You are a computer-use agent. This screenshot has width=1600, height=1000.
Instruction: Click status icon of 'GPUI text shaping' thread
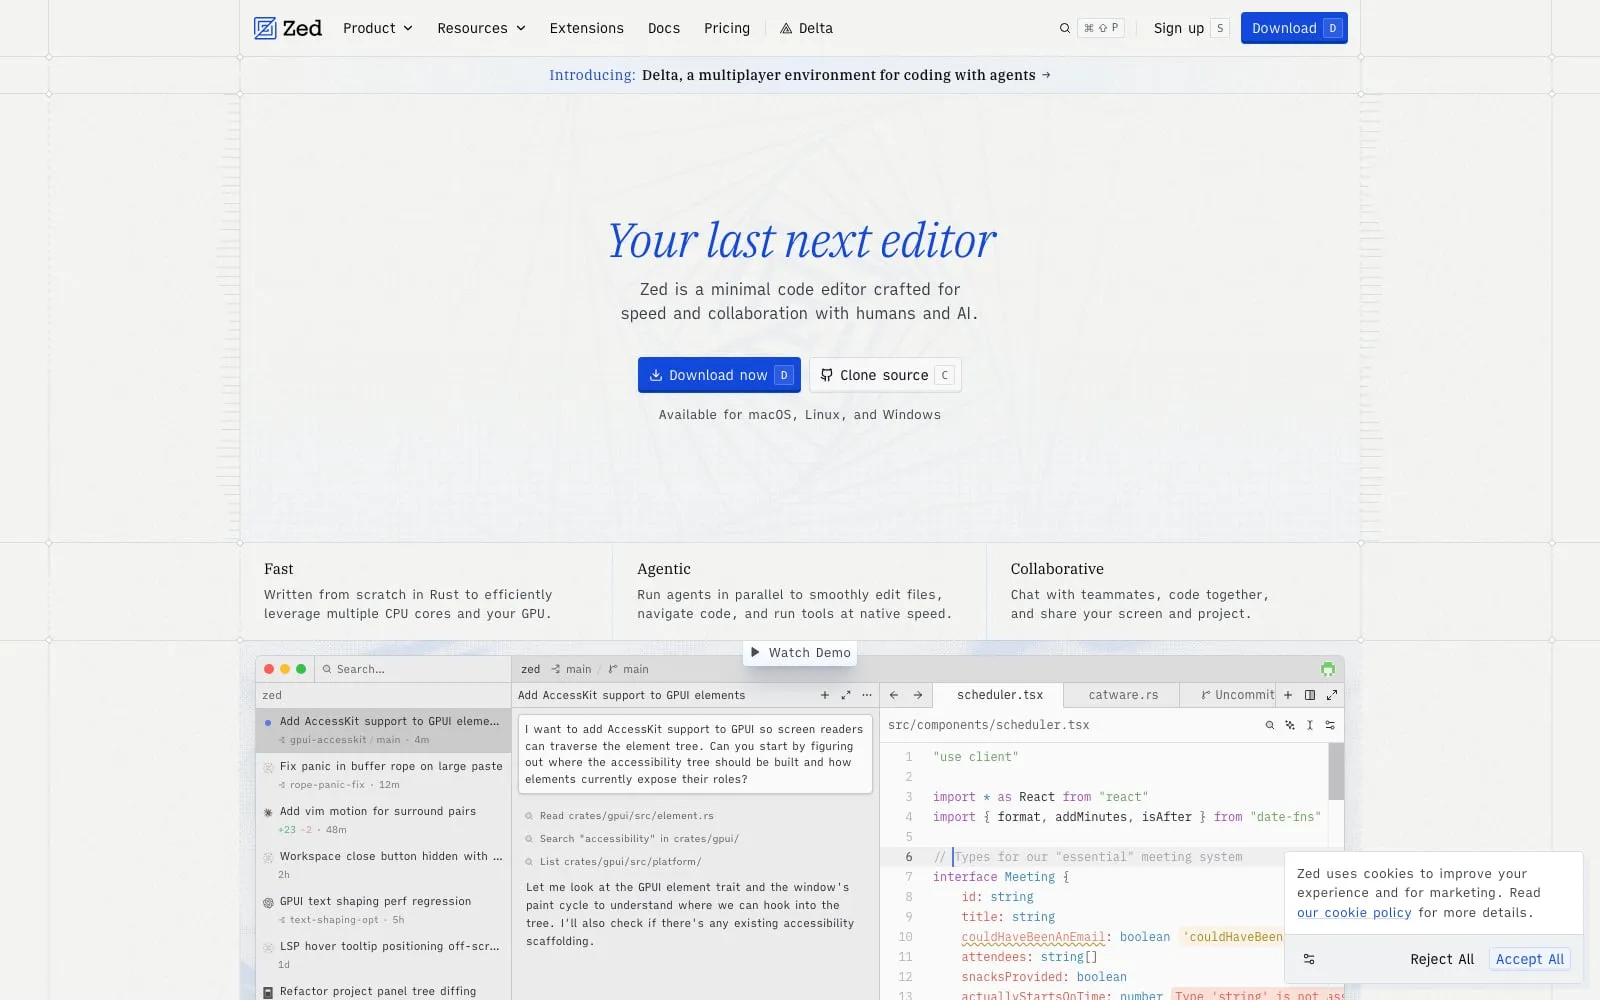click(268, 902)
